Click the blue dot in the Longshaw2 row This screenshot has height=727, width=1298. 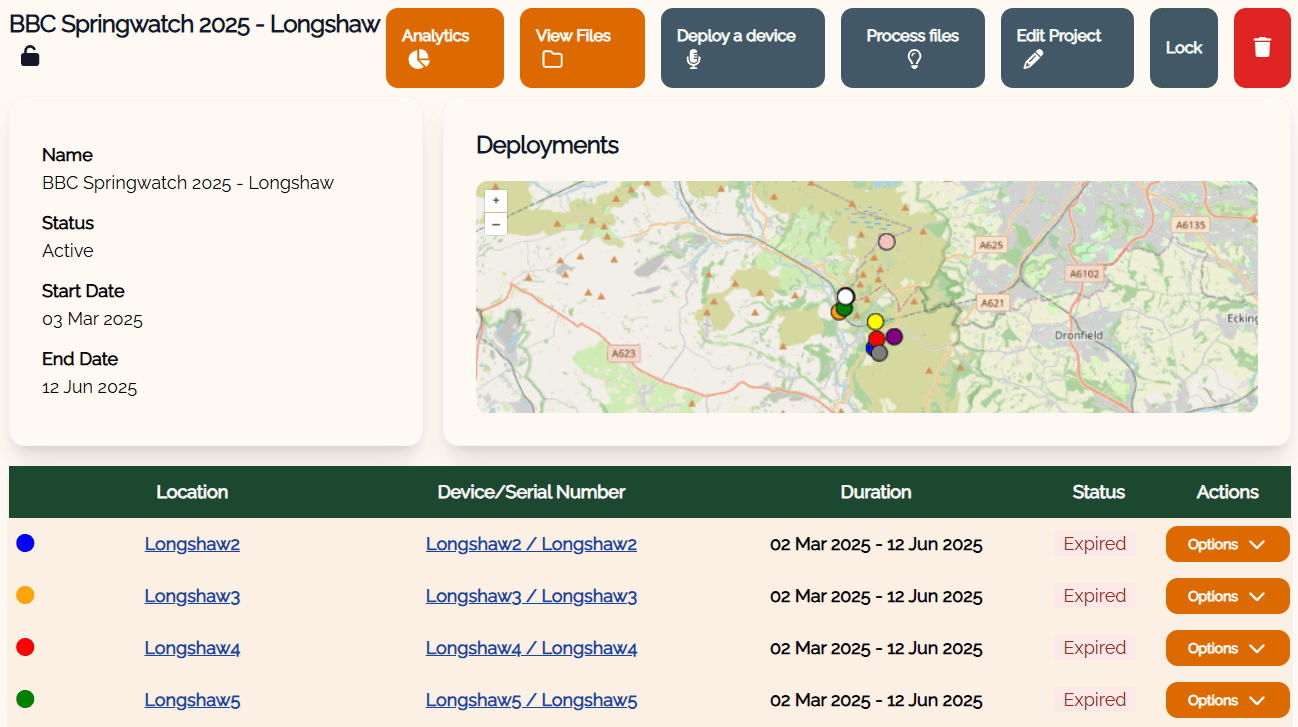tap(26, 543)
